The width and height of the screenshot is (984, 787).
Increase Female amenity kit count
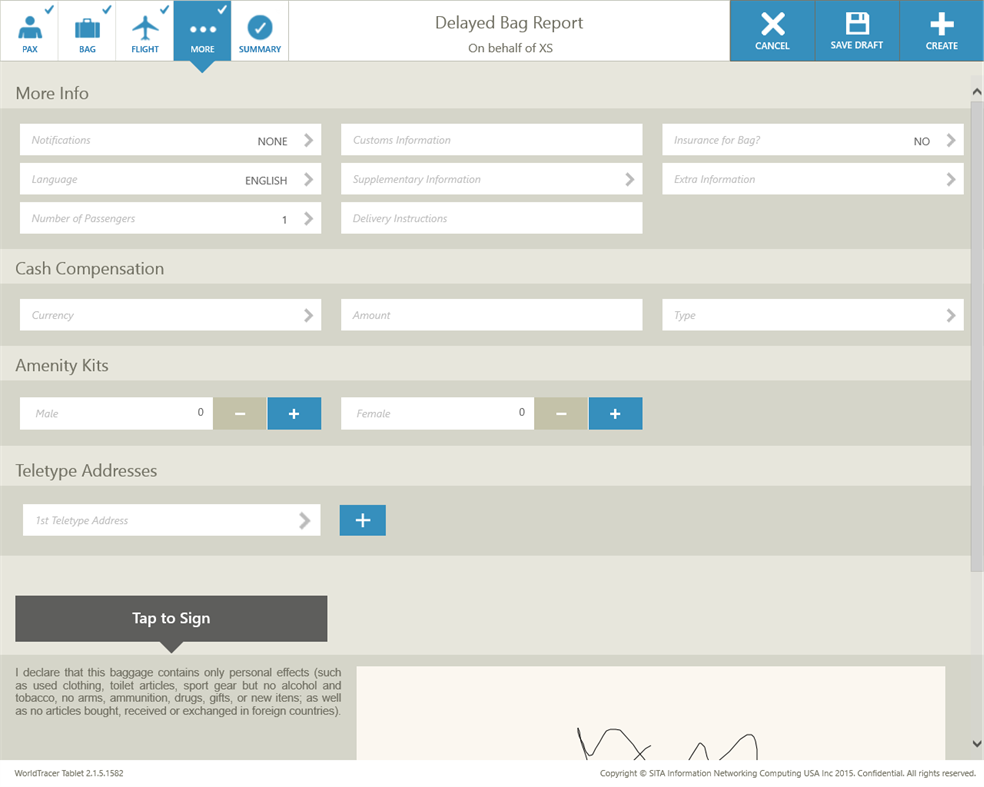pyautogui.click(x=615, y=414)
